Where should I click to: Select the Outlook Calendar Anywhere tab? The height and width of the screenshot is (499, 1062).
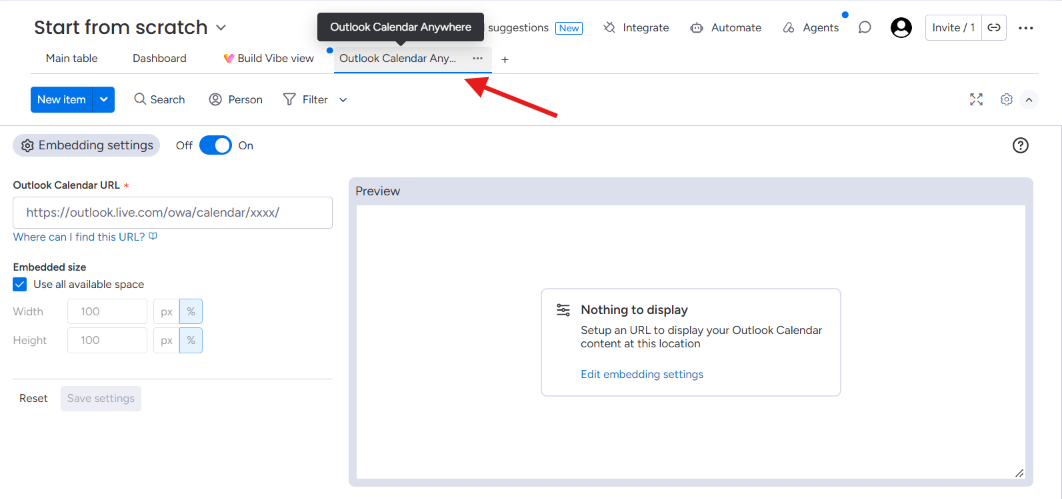[398, 58]
